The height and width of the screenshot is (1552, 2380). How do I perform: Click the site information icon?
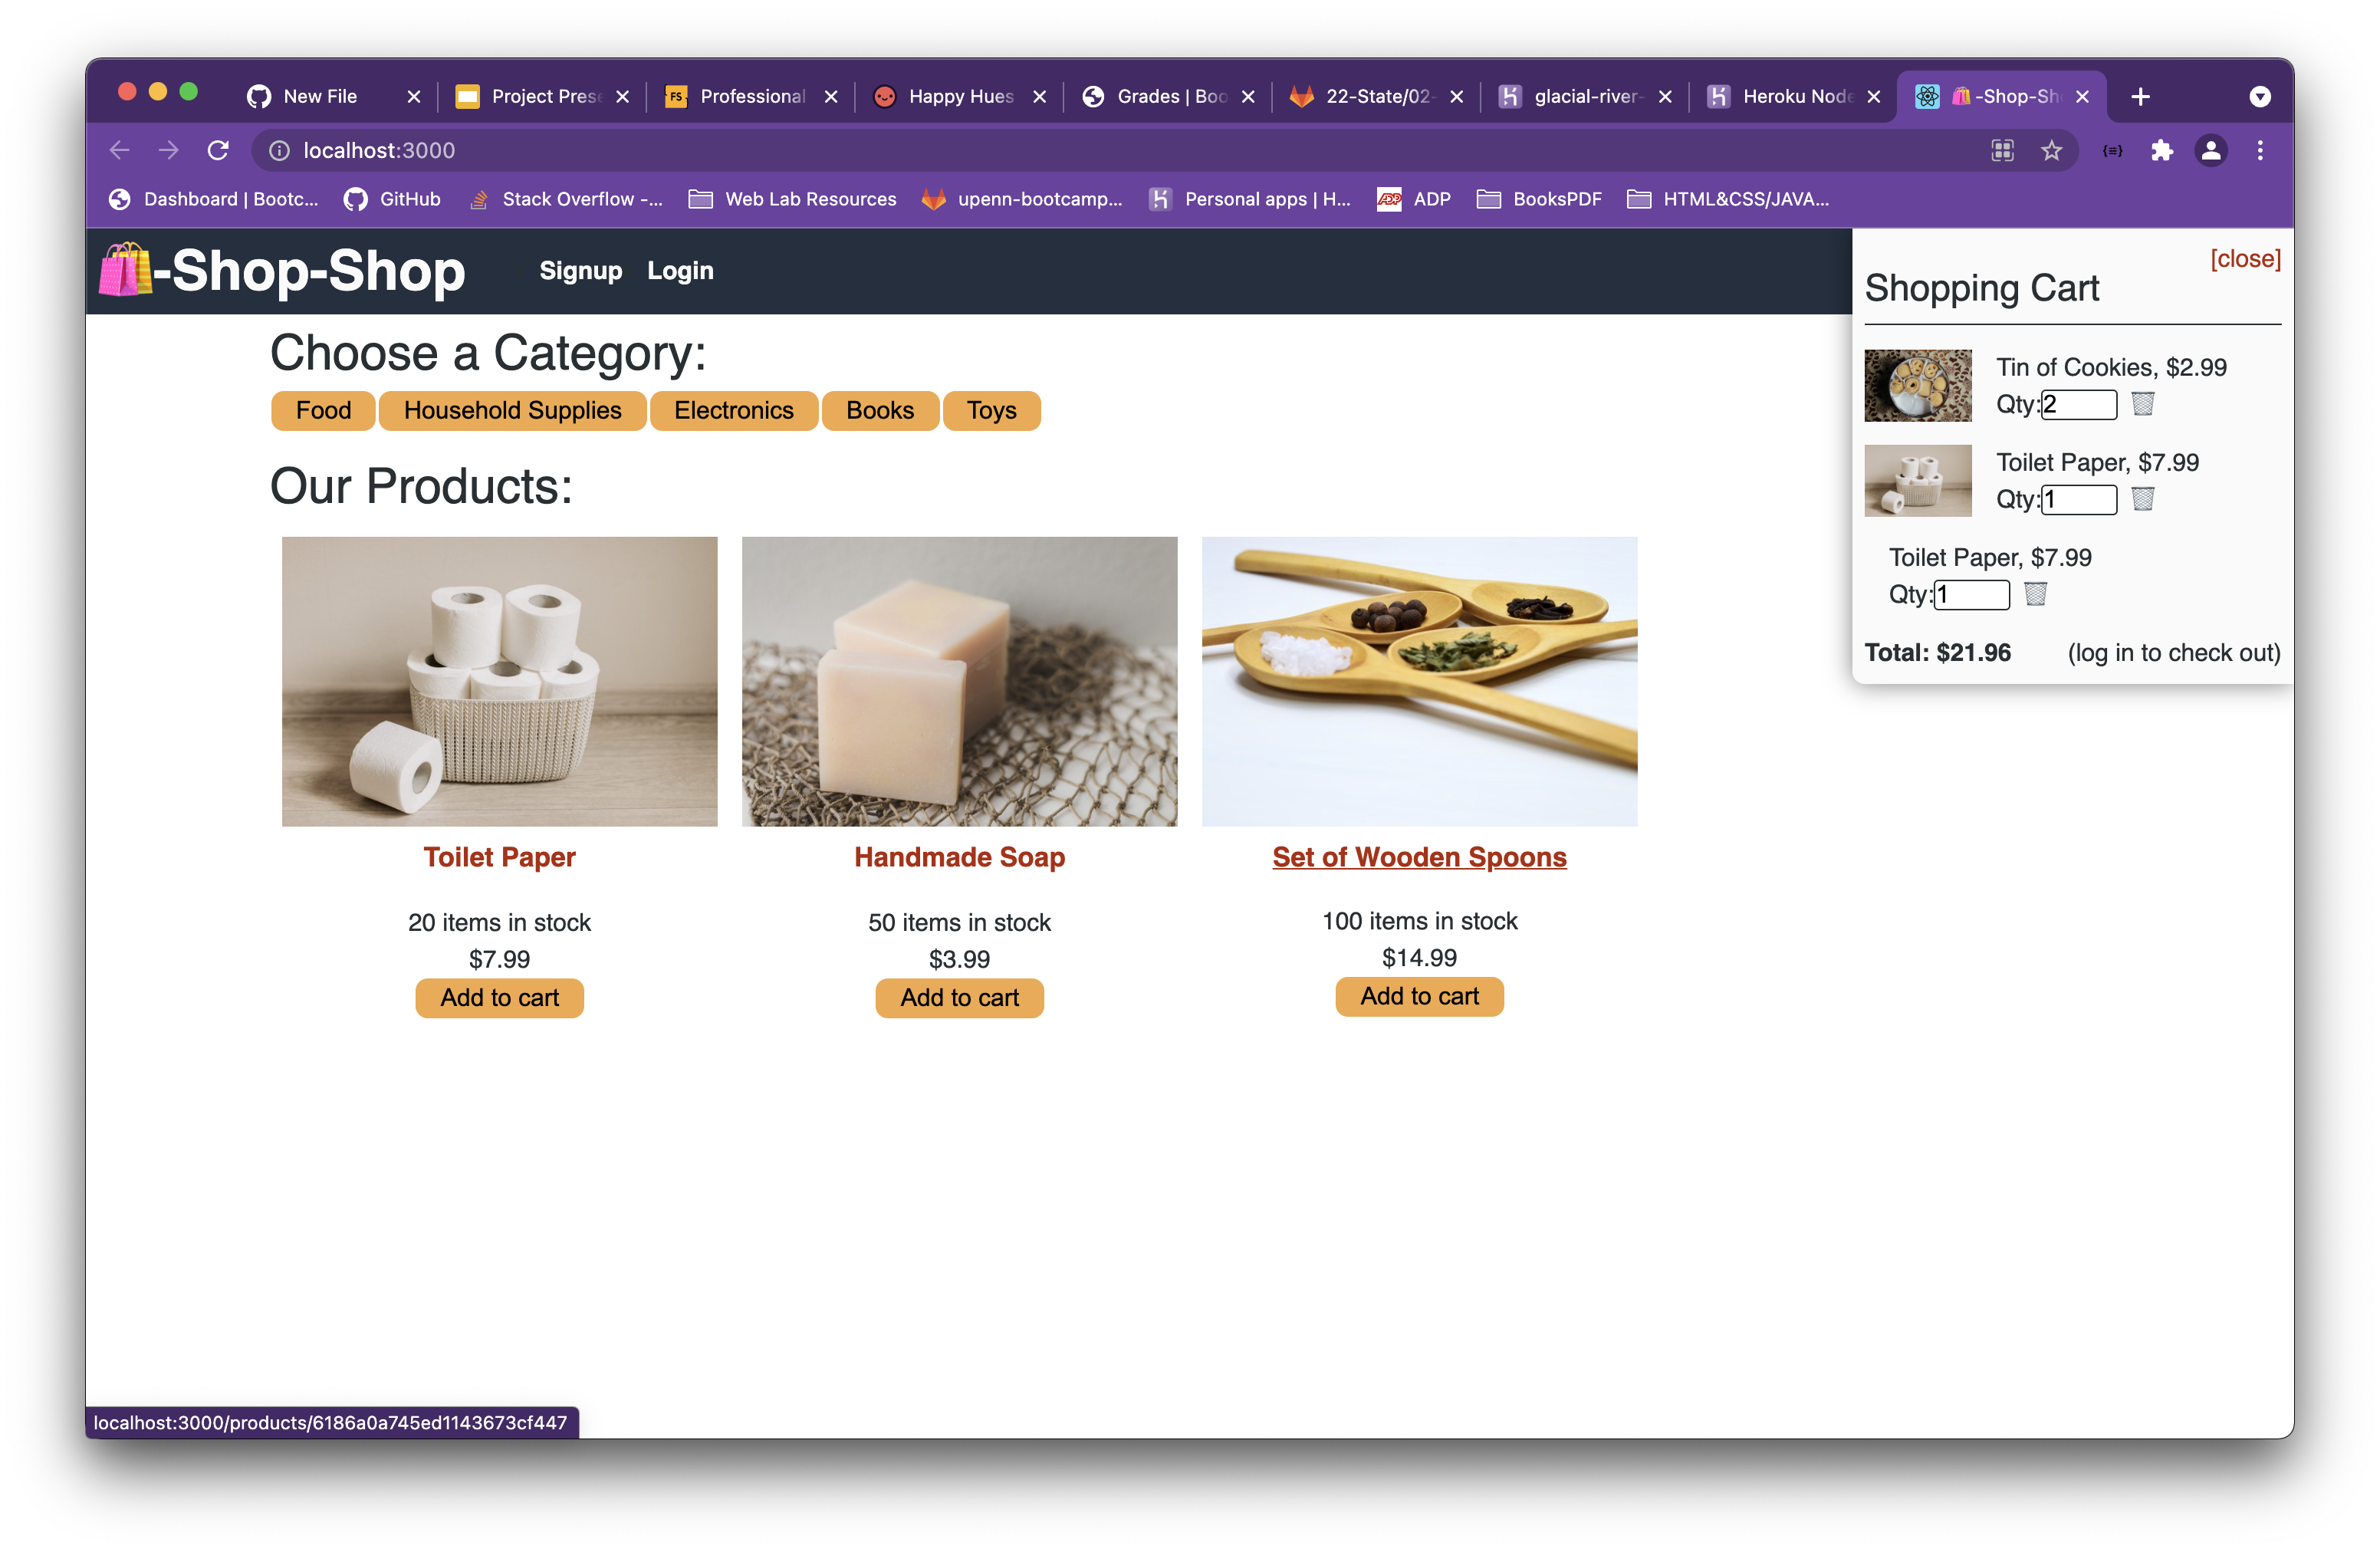[x=279, y=151]
